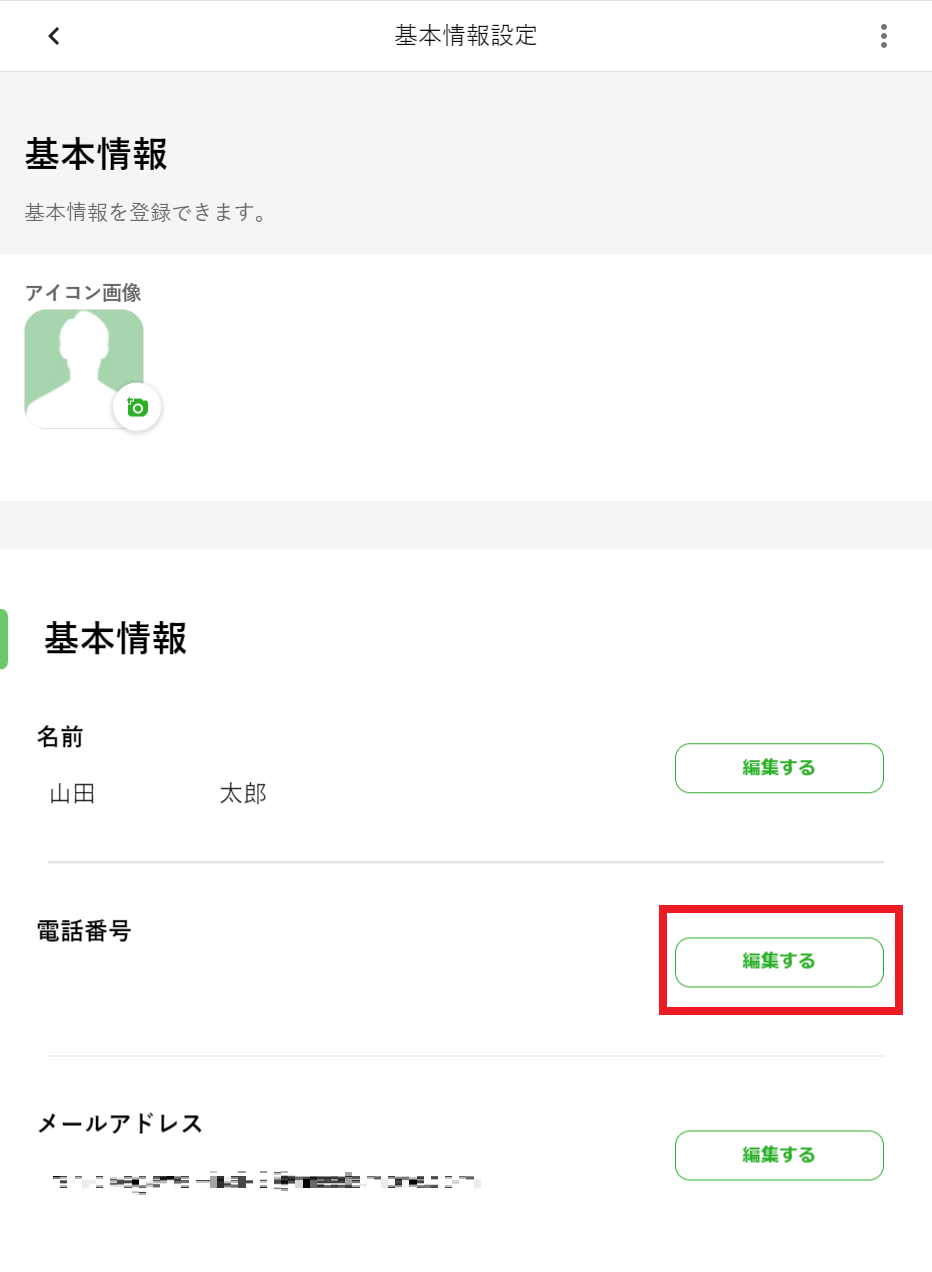Tap the green camera icon on avatar

[x=137, y=407]
